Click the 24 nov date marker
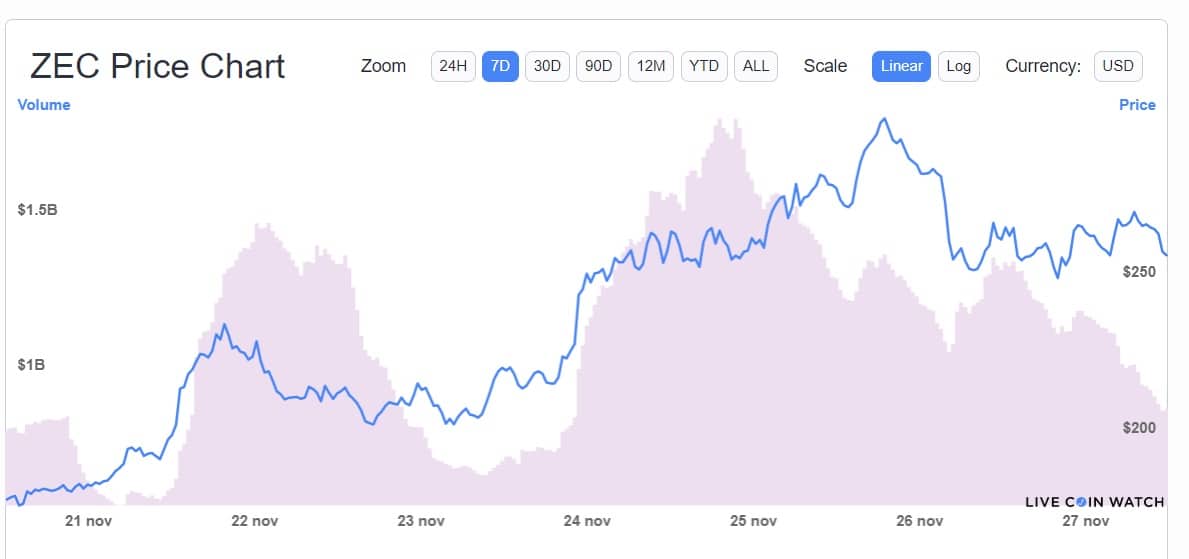1189x559 pixels. tap(587, 521)
